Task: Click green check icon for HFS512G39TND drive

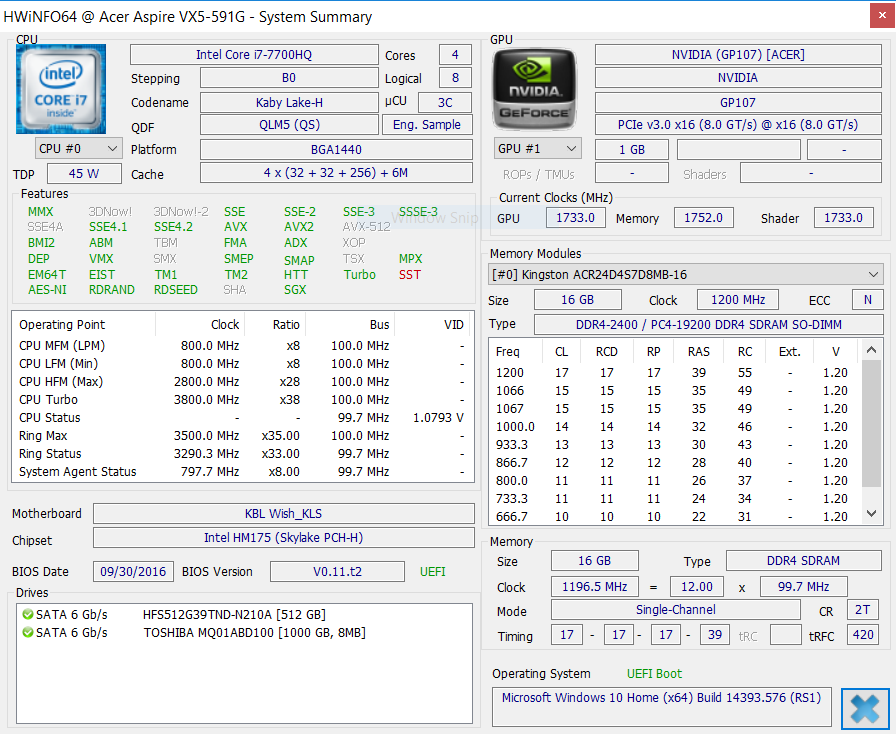Action: (27, 615)
